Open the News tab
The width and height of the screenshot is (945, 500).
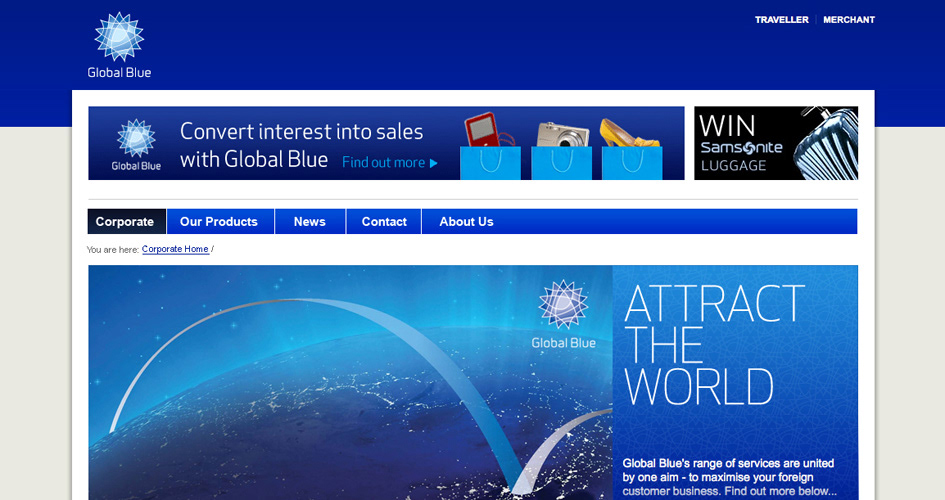point(310,222)
